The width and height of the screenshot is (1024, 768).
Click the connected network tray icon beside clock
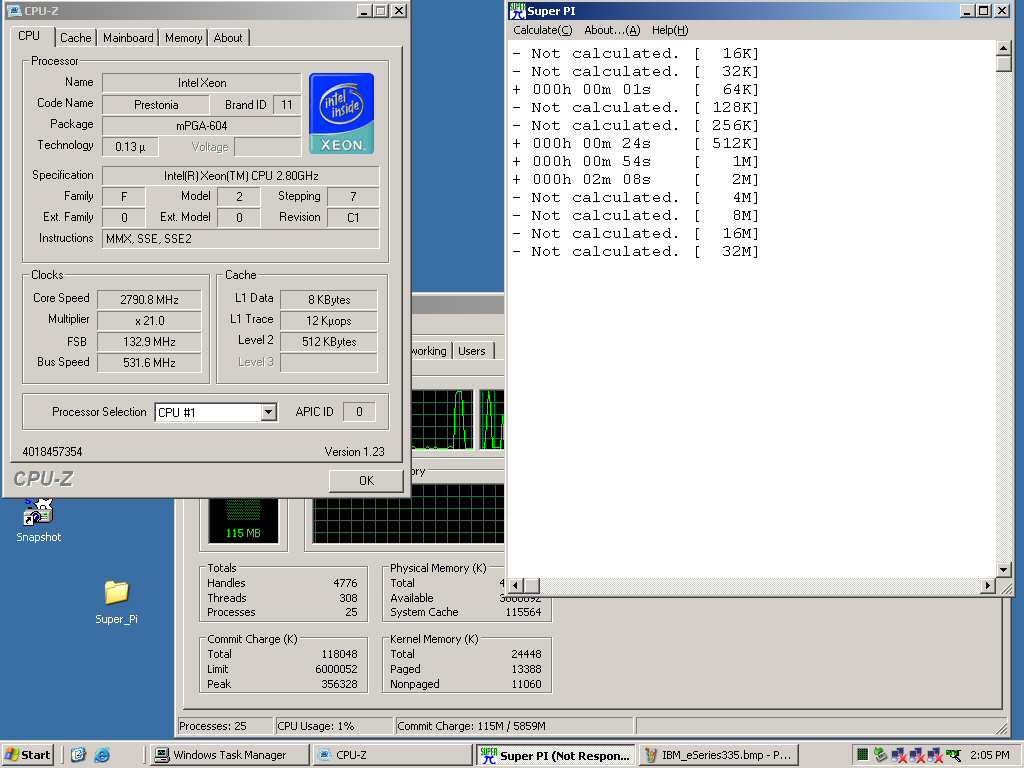coord(953,756)
